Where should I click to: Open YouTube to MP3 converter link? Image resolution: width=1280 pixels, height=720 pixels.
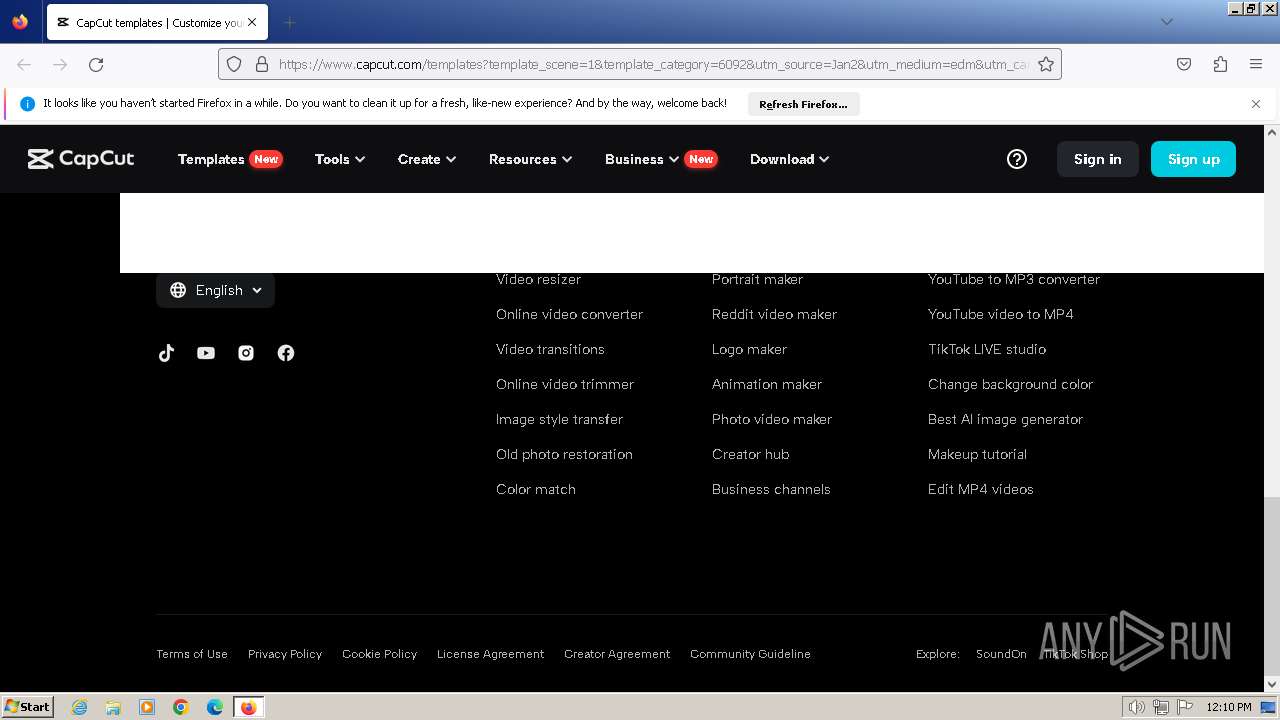(1014, 280)
